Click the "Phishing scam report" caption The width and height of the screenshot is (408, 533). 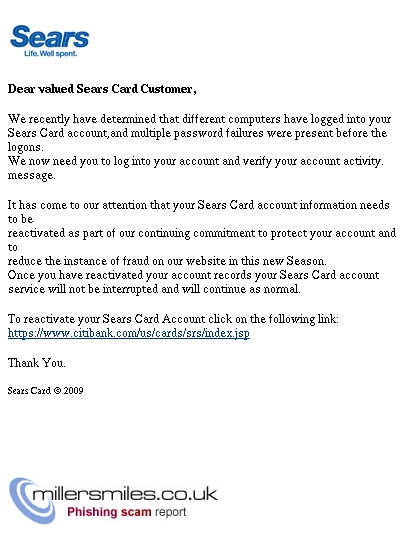(126, 512)
